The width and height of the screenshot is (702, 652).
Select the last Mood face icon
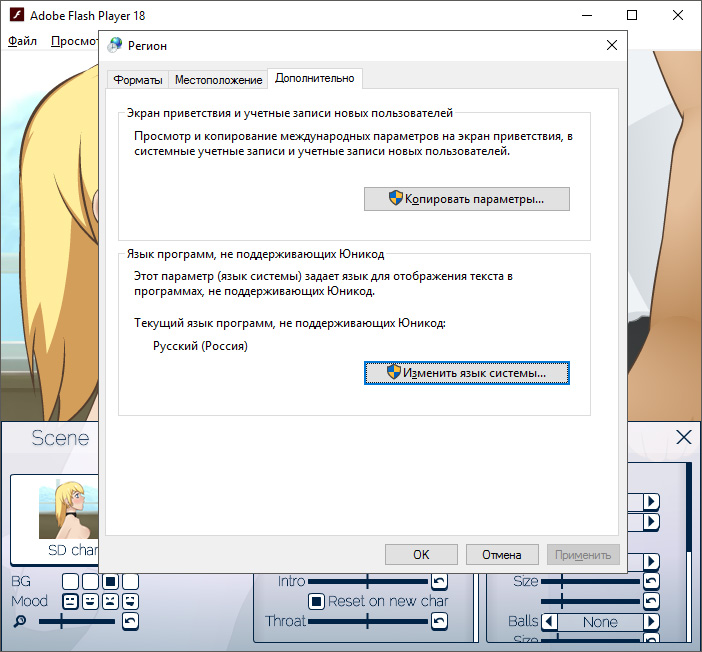(130, 601)
